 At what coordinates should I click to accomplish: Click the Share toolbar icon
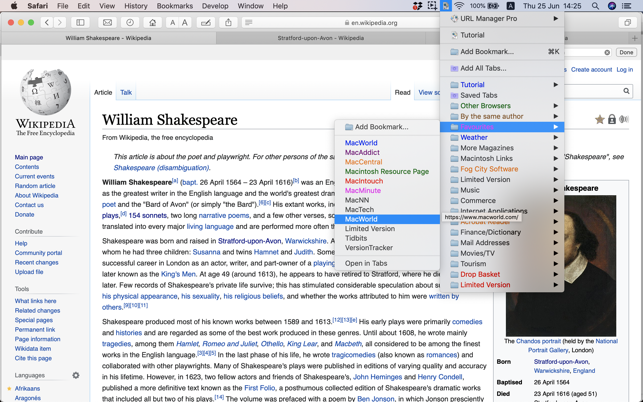[x=228, y=23]
